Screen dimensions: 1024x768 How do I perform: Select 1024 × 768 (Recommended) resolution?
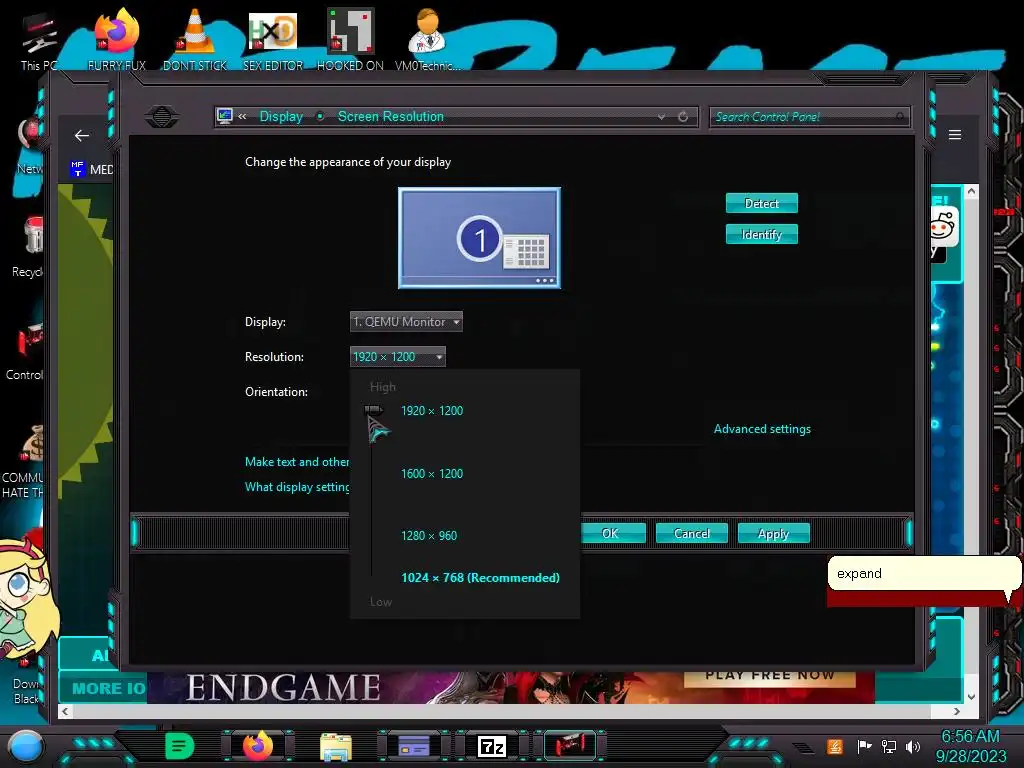480,577
